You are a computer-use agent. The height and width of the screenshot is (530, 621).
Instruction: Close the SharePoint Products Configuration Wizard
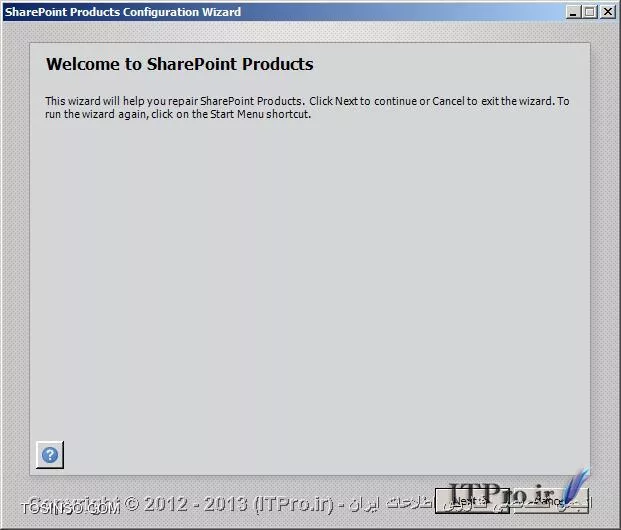608,12
